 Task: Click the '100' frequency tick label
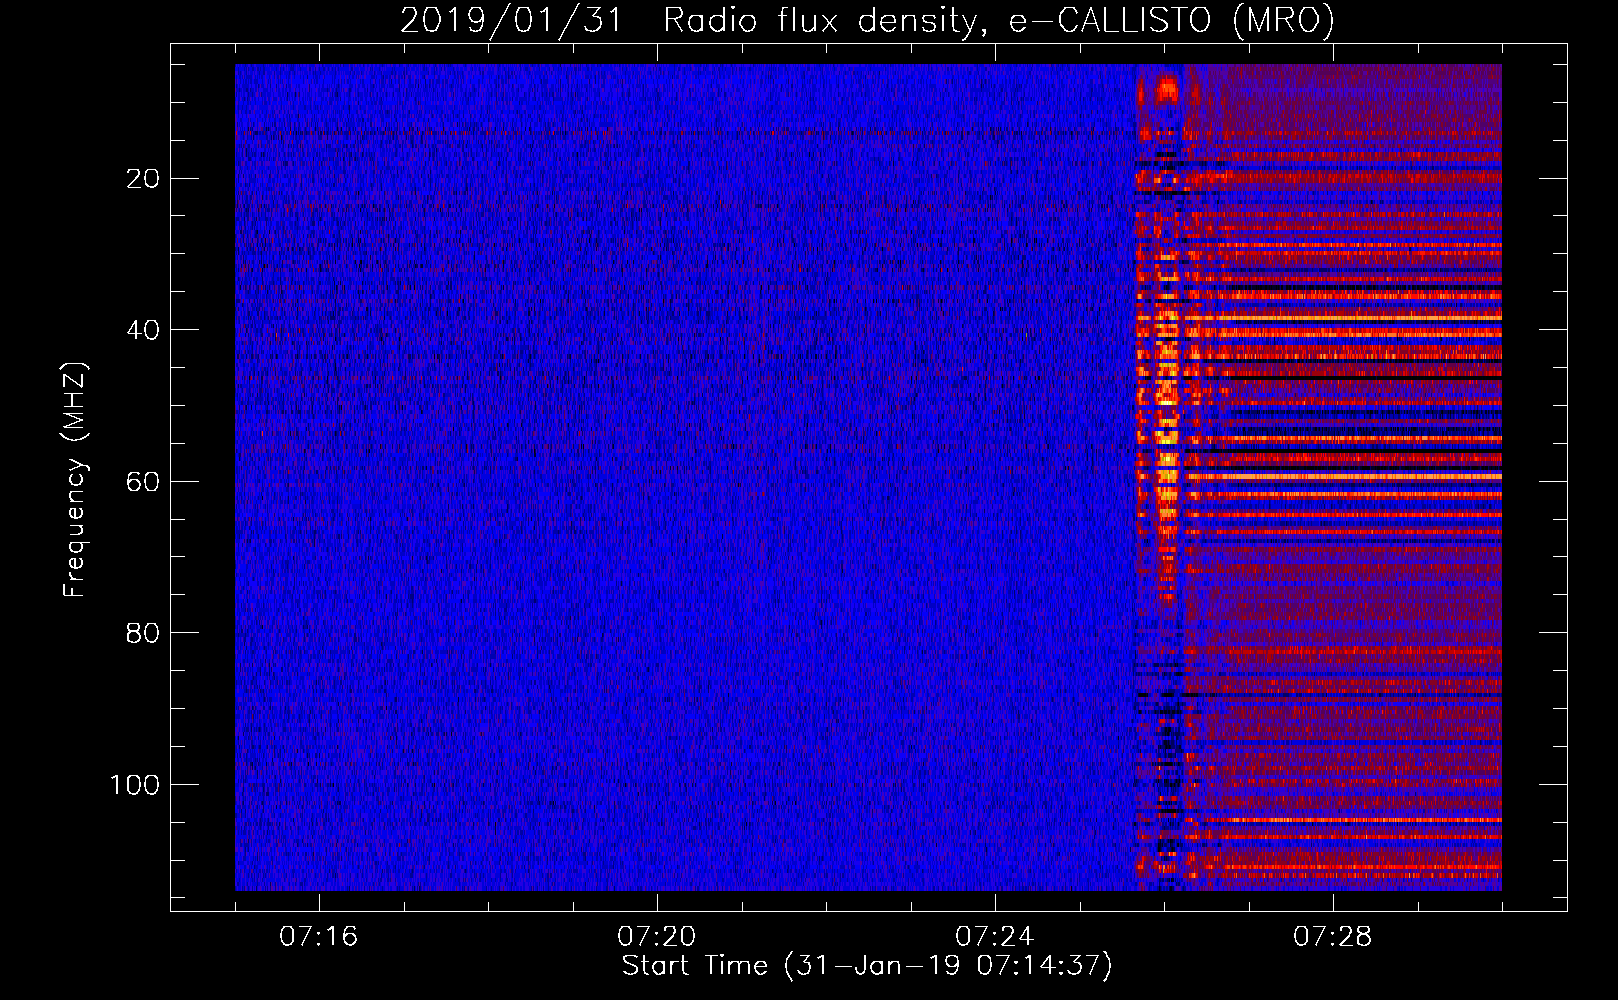(x=134, y=785)
